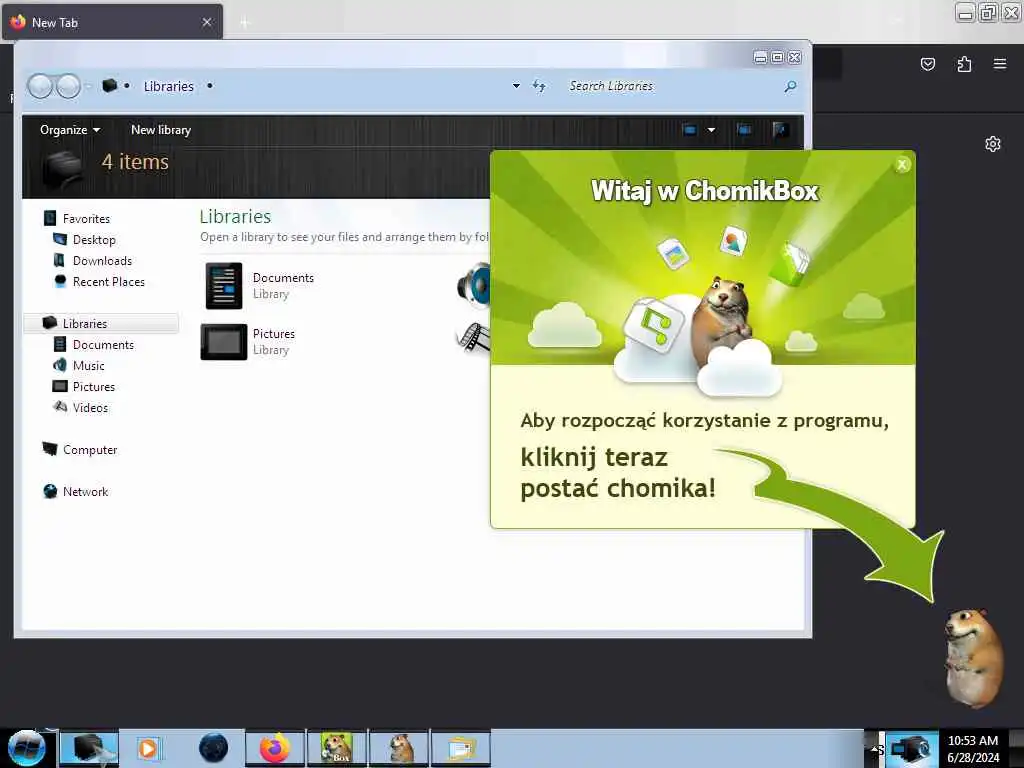Open the Videos library film icon
This screenshot has height=768, width=1024.
coord(473,337)
